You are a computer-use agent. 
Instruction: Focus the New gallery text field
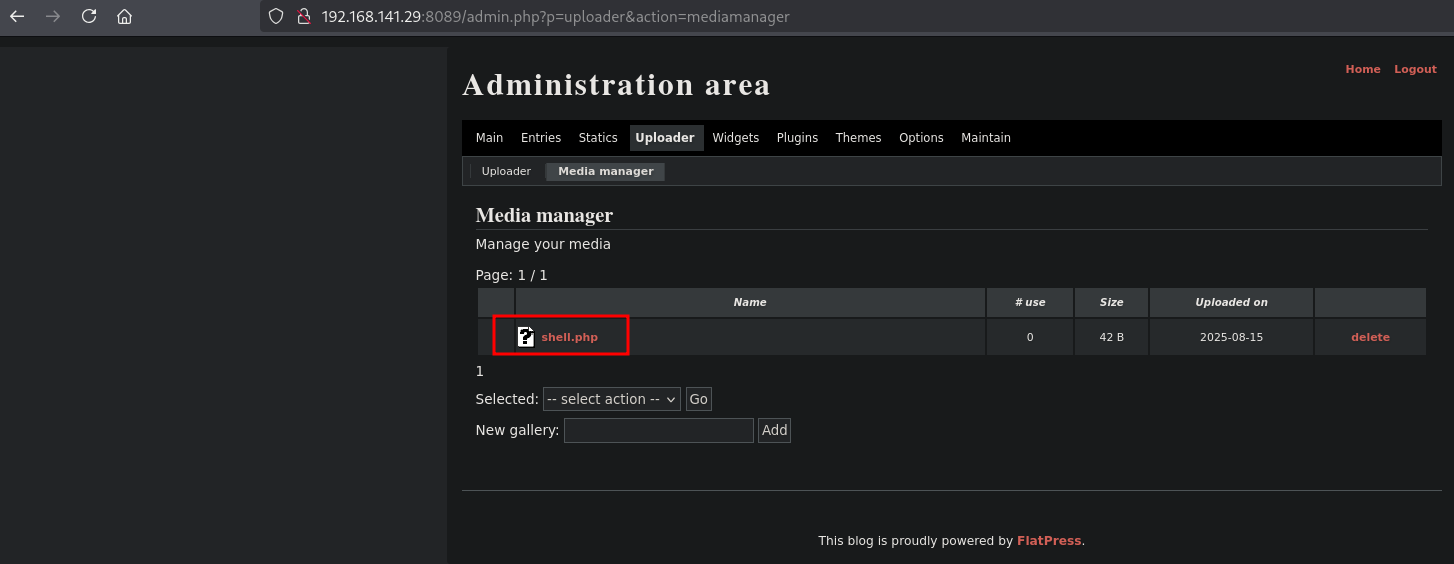(x=658, y=430)
